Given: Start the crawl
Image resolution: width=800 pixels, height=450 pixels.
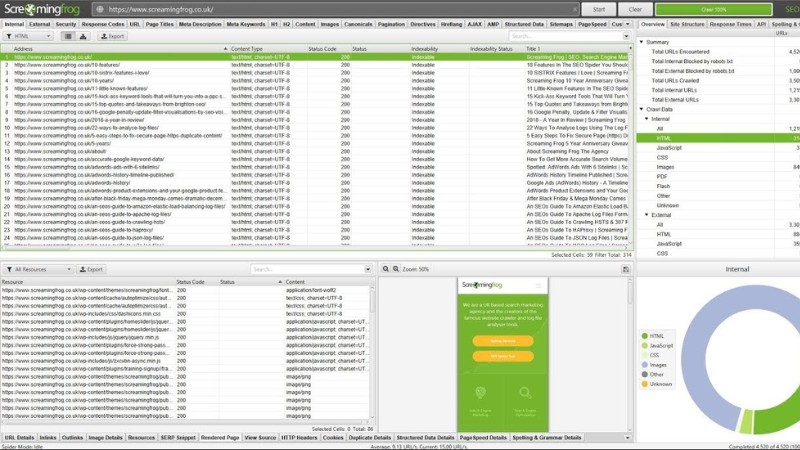Looking at the screenshot, I should [x=598, y=9].
